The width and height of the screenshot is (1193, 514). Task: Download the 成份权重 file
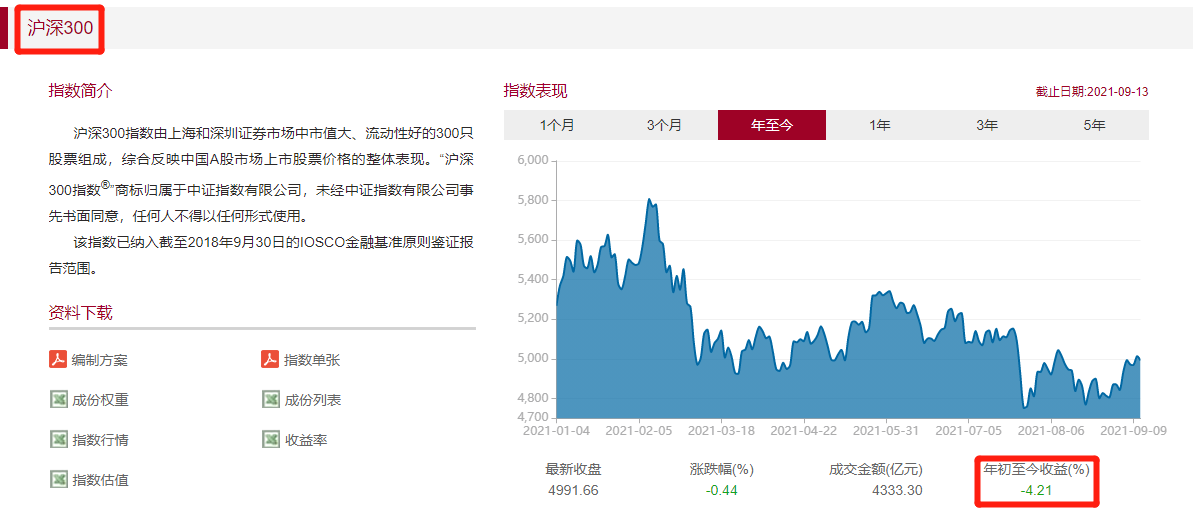[99, 400]
